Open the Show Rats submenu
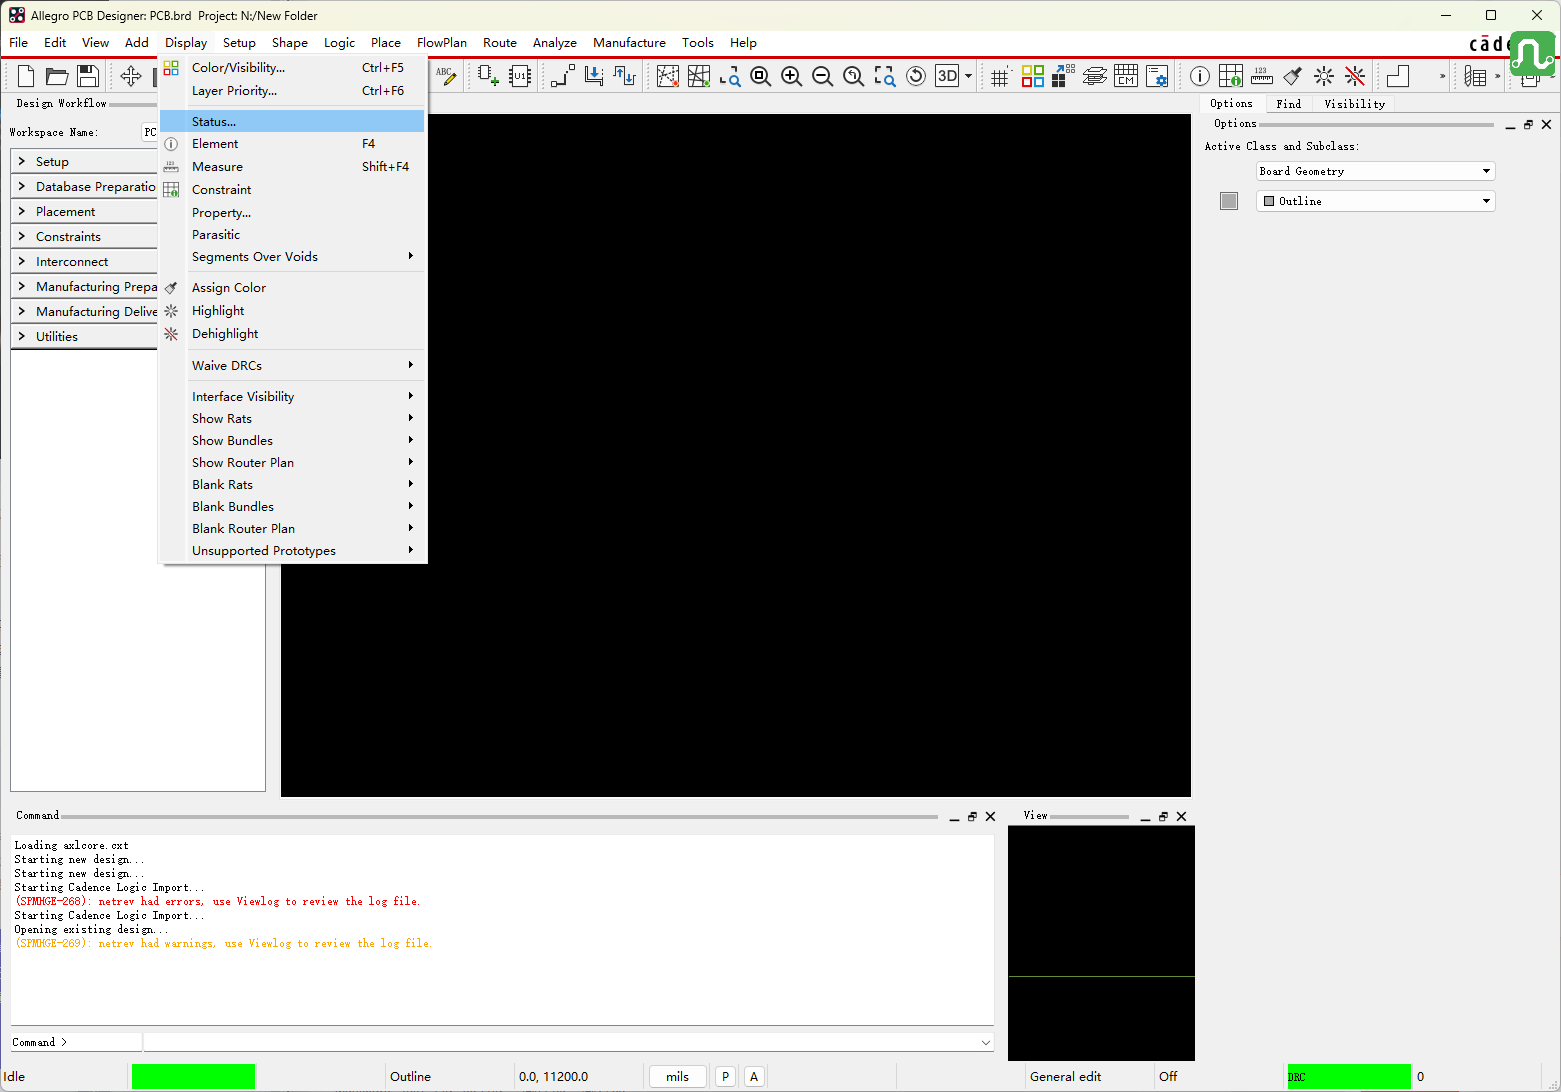The height and width of the screenshot is (1092, 1561). point(292,419)
